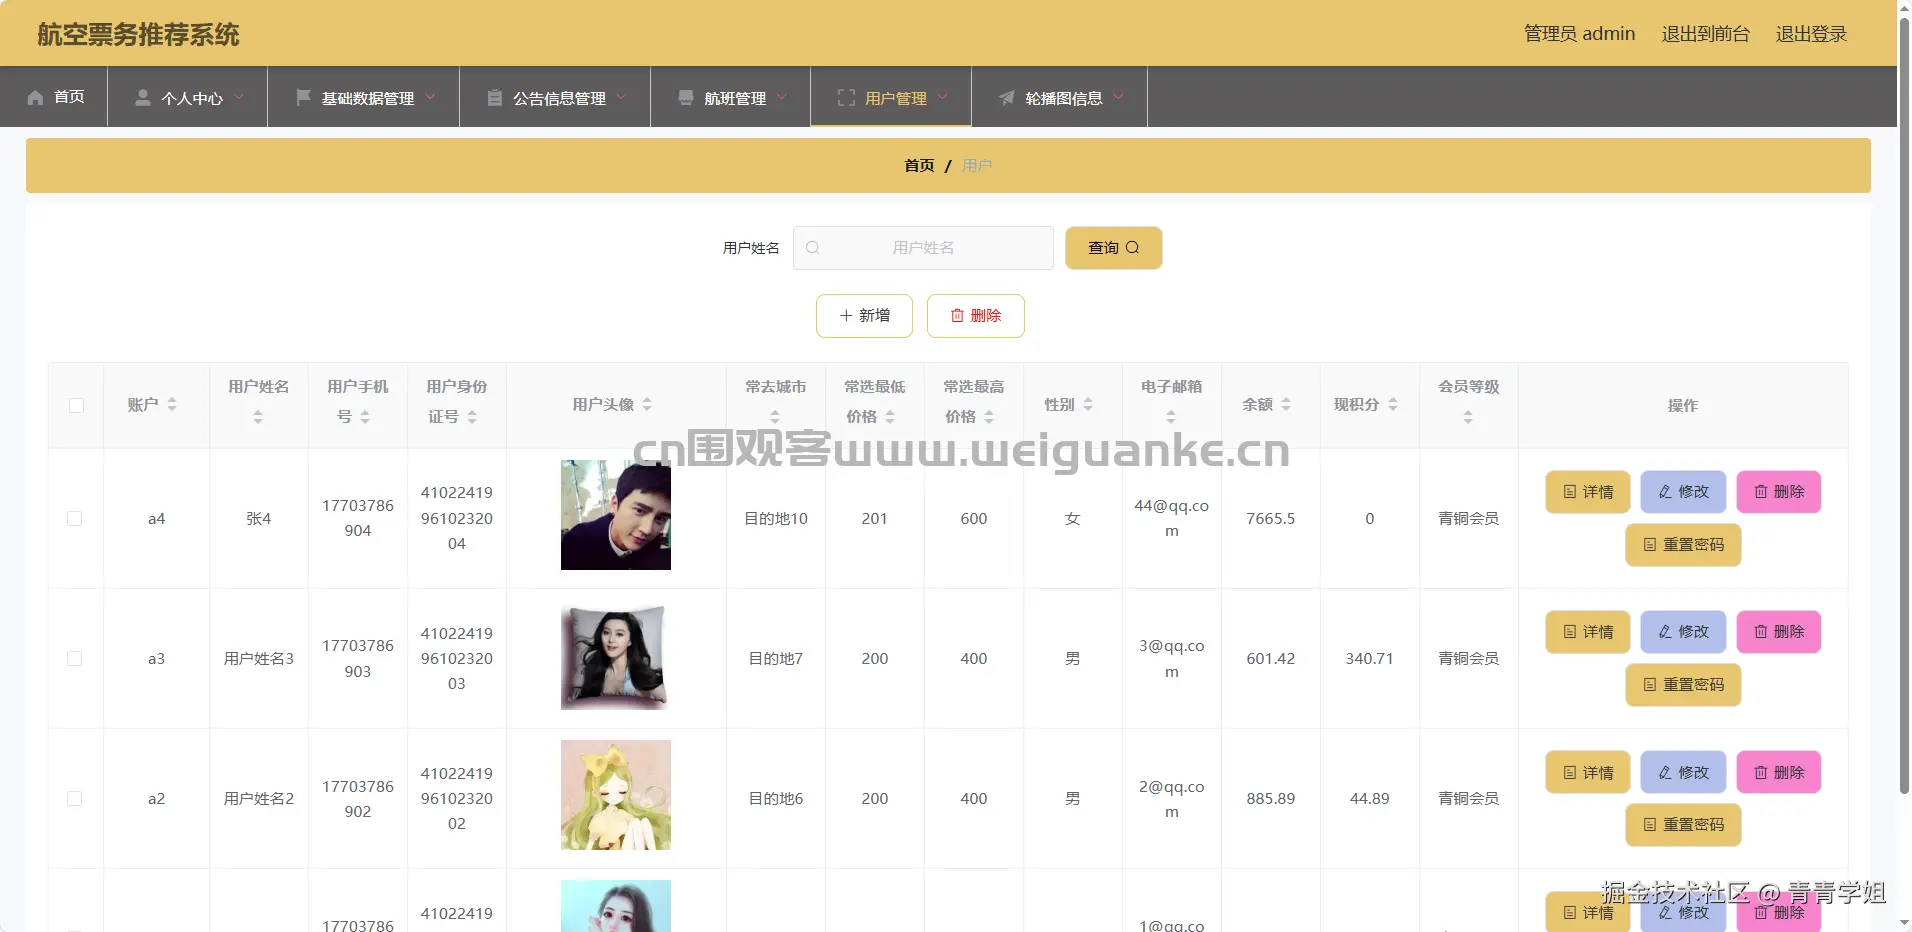Click the 首页 breadcrumb link

[x=919, y=166]
